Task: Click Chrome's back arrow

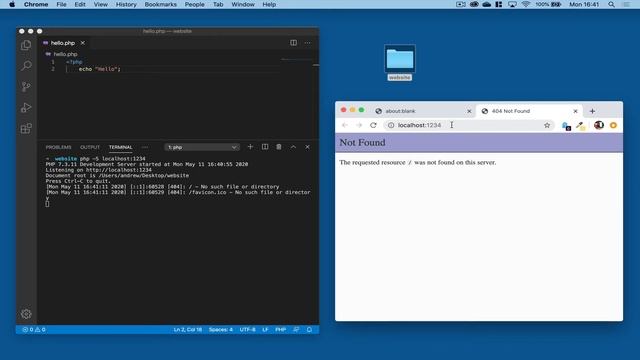Action: click(345, 125)
